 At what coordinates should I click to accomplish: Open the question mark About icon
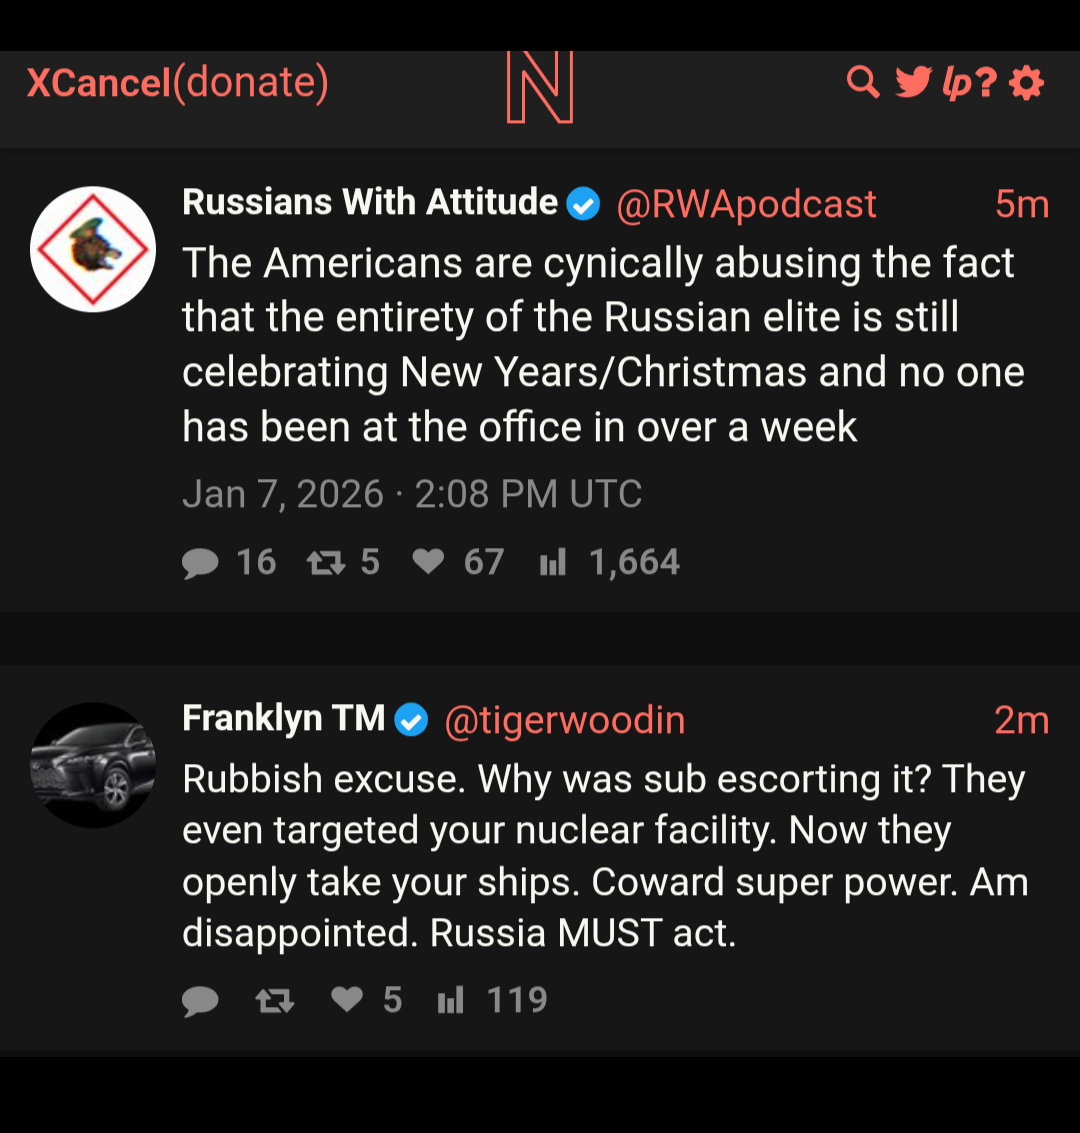pos(987,83)
